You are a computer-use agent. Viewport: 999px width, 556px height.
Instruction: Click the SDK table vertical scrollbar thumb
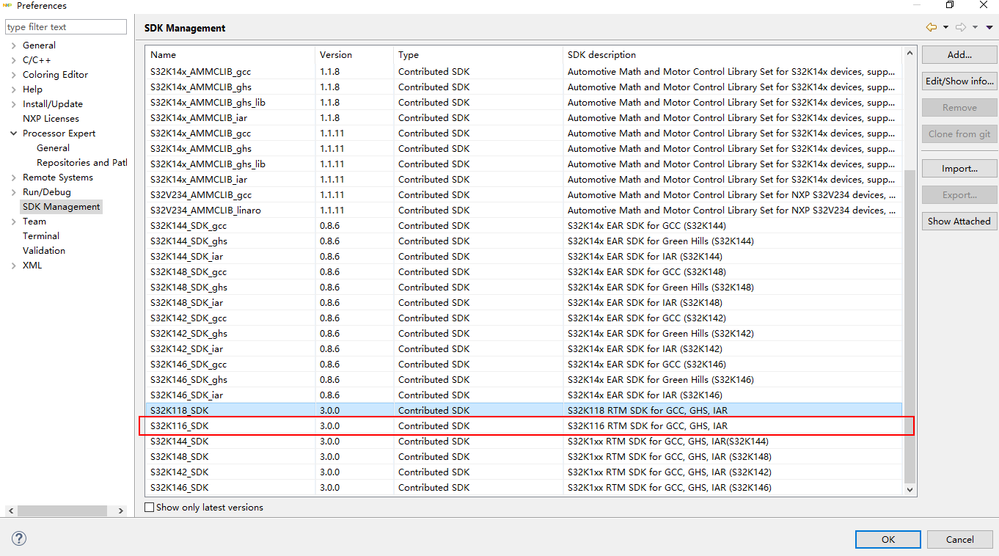(x=910, y=327)
